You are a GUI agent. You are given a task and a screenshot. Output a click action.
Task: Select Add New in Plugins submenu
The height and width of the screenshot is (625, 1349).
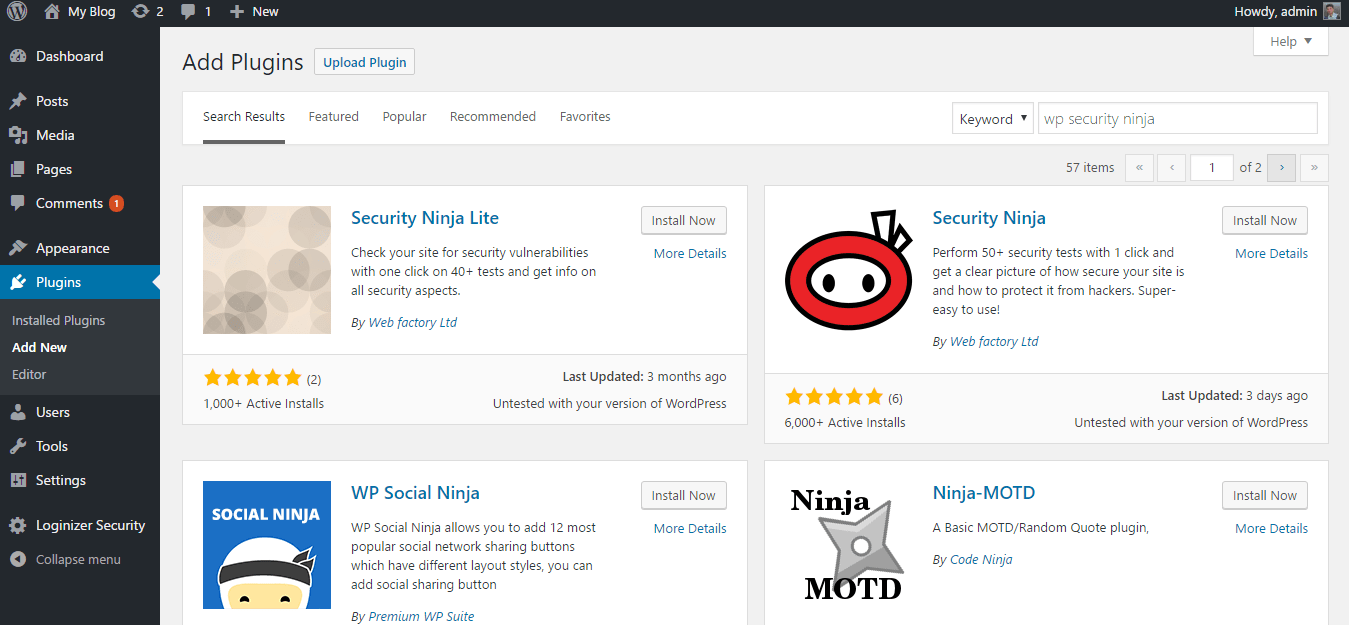[x=39, y=347]
